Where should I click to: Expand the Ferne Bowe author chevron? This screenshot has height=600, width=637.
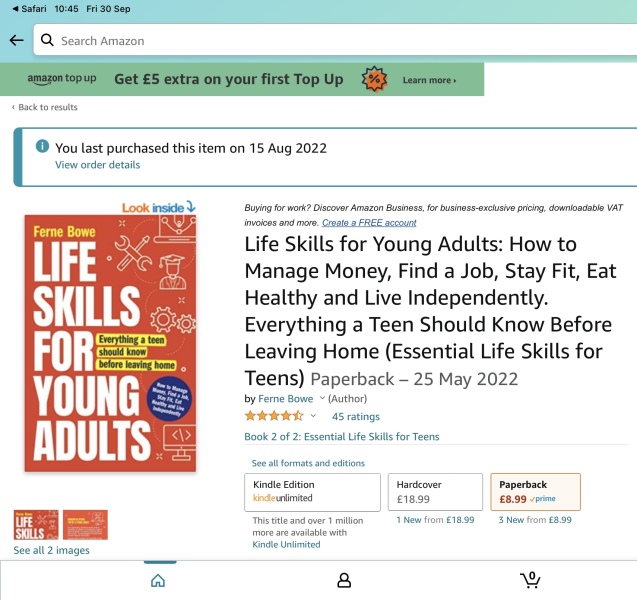(x=322, y=399)
